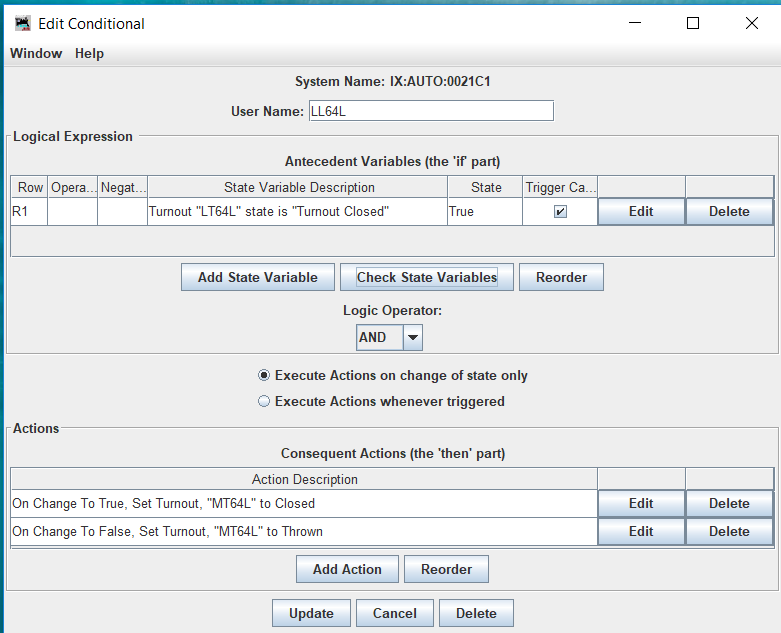Toggle the Trigger Calculation checkbox for row R1

[560, 212]
